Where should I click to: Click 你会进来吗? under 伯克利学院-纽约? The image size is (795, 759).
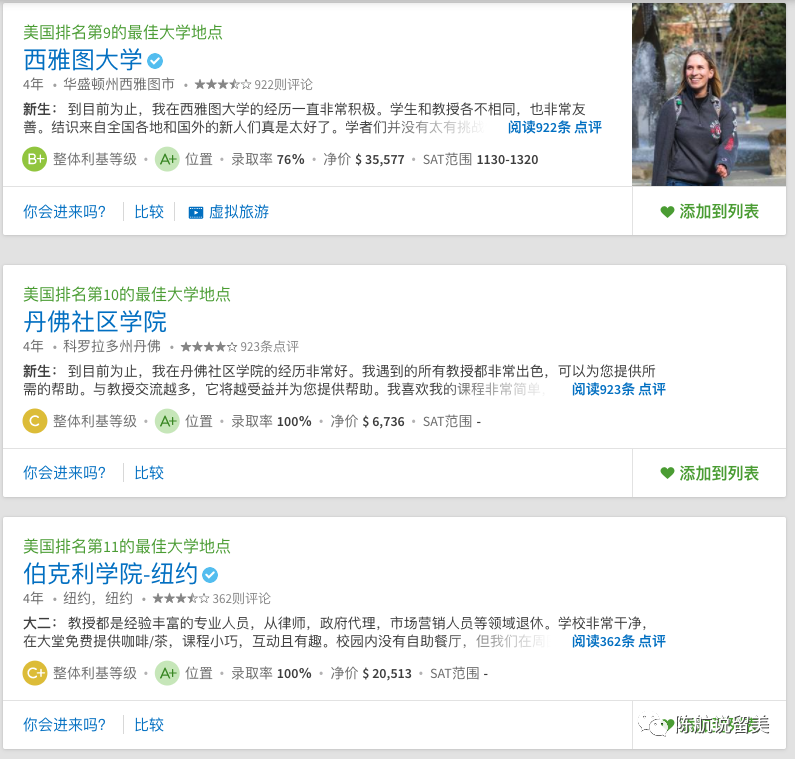64,725
